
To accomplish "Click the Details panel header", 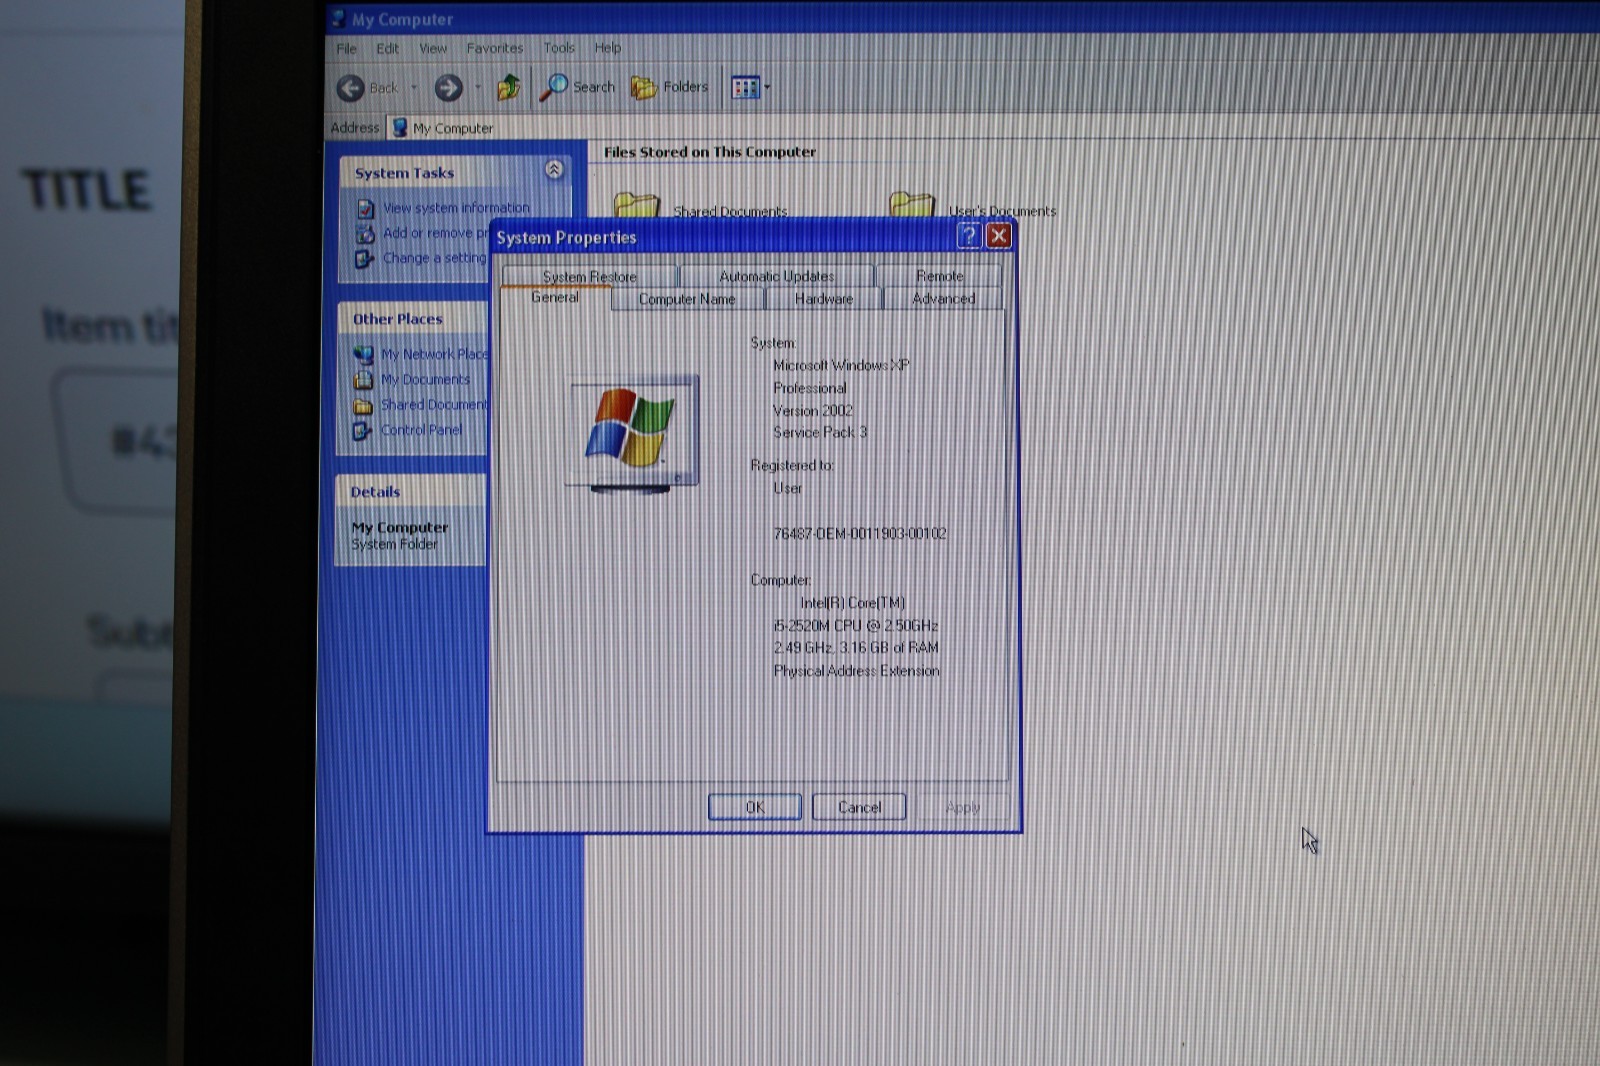I will pos(411,492).
